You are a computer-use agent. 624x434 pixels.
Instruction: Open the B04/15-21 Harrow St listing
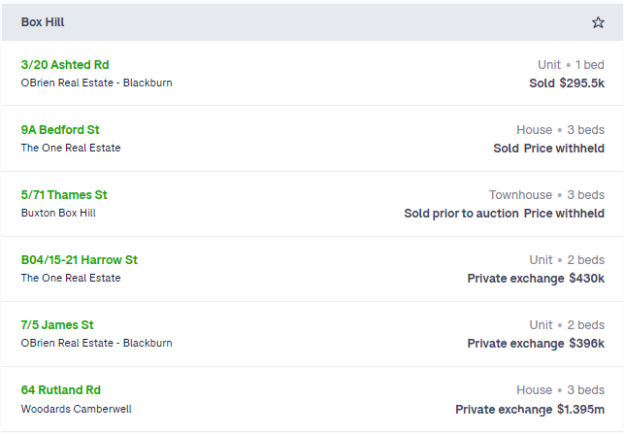click(x=79, y=260)
